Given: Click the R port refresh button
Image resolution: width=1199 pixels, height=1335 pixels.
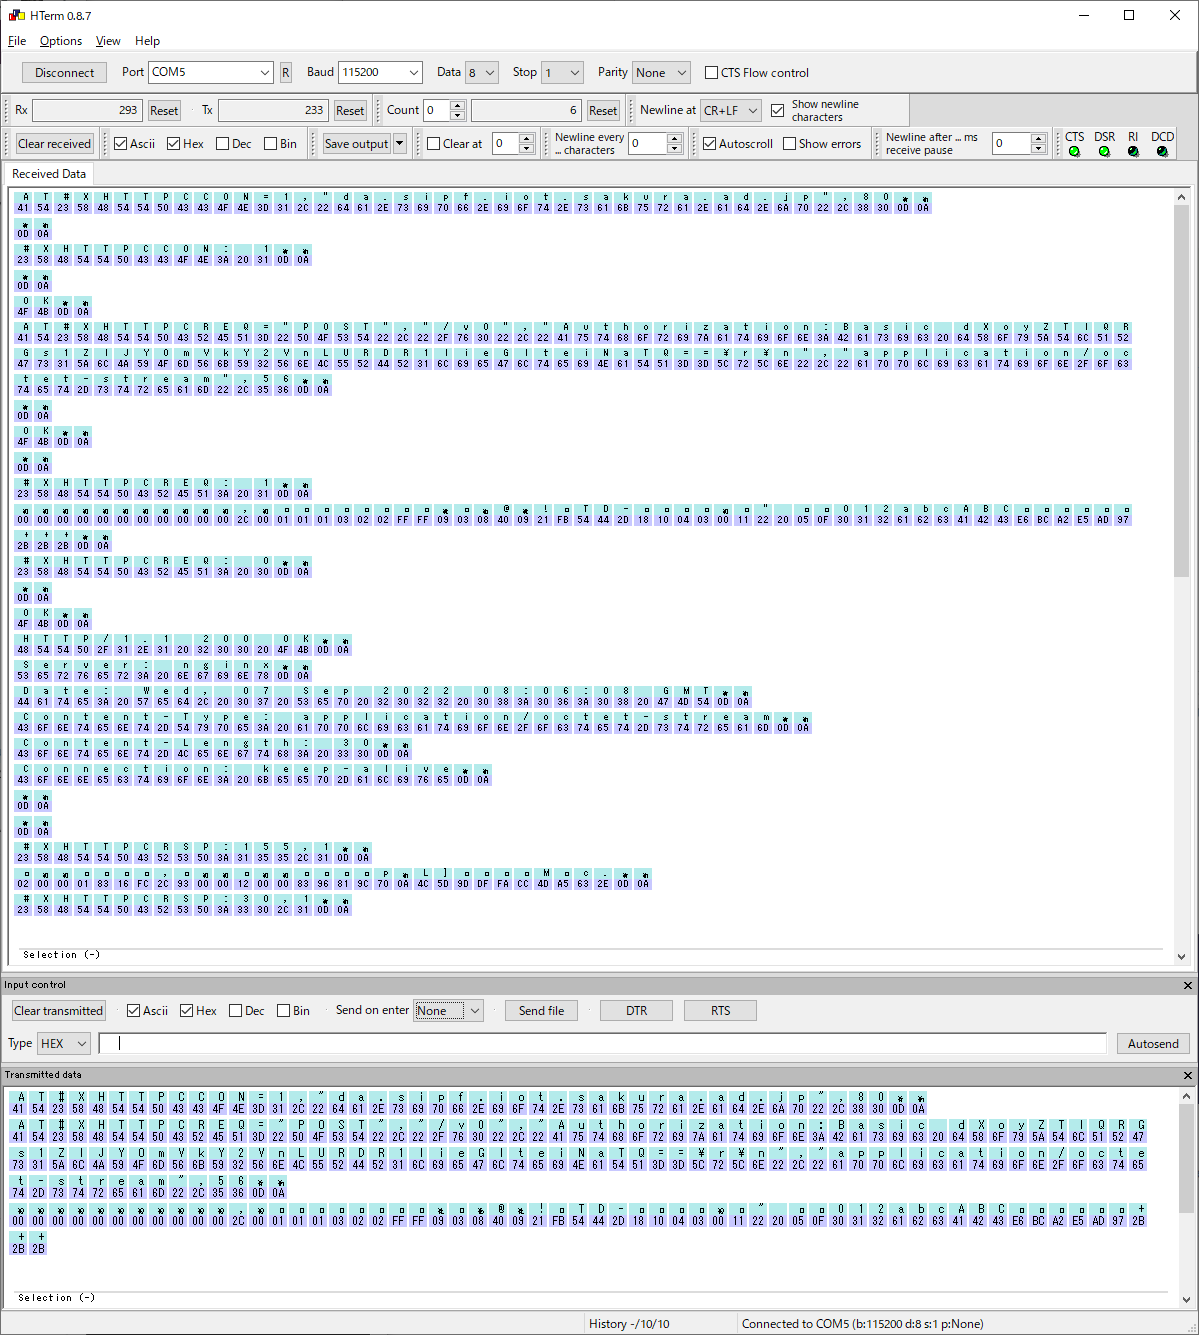Looking at the screenshot, I should point(286,73).
